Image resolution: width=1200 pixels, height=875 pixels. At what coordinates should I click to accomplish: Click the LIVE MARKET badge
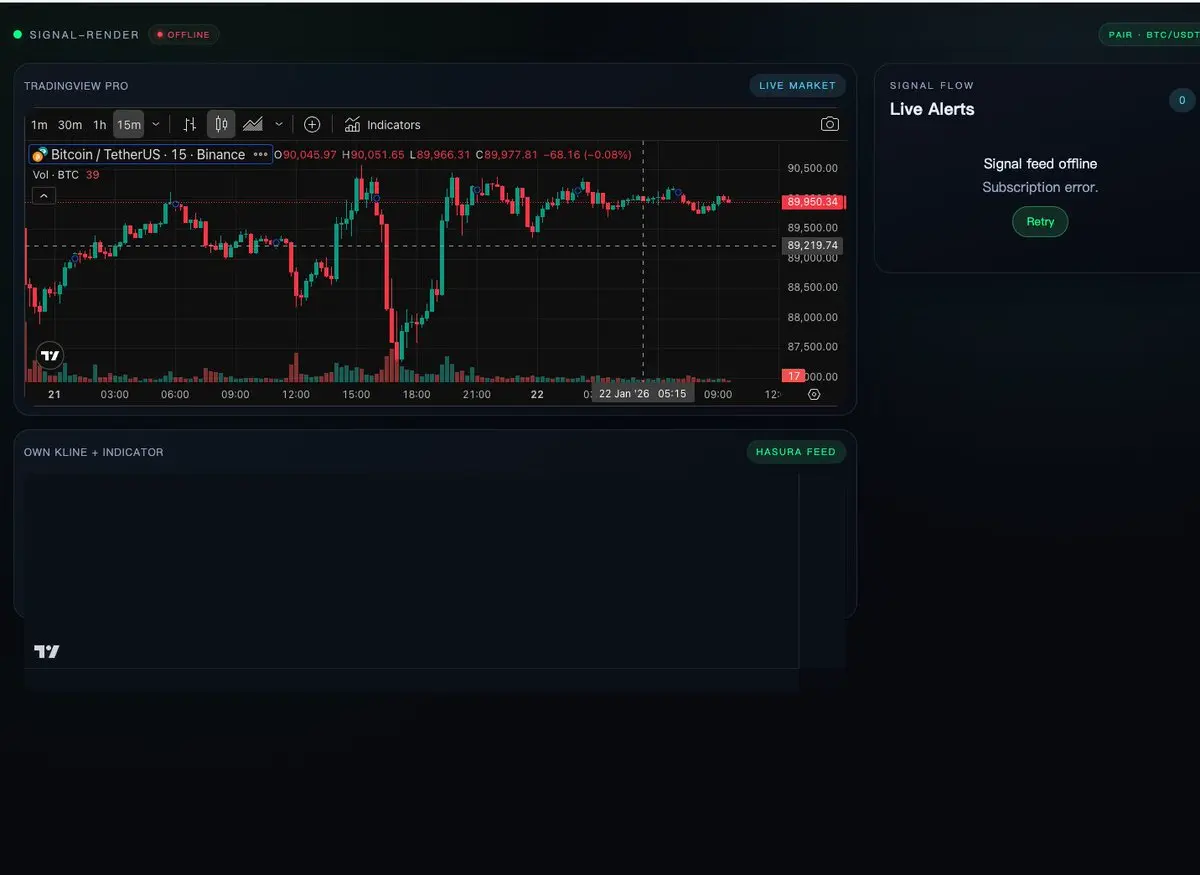(797, 86)
